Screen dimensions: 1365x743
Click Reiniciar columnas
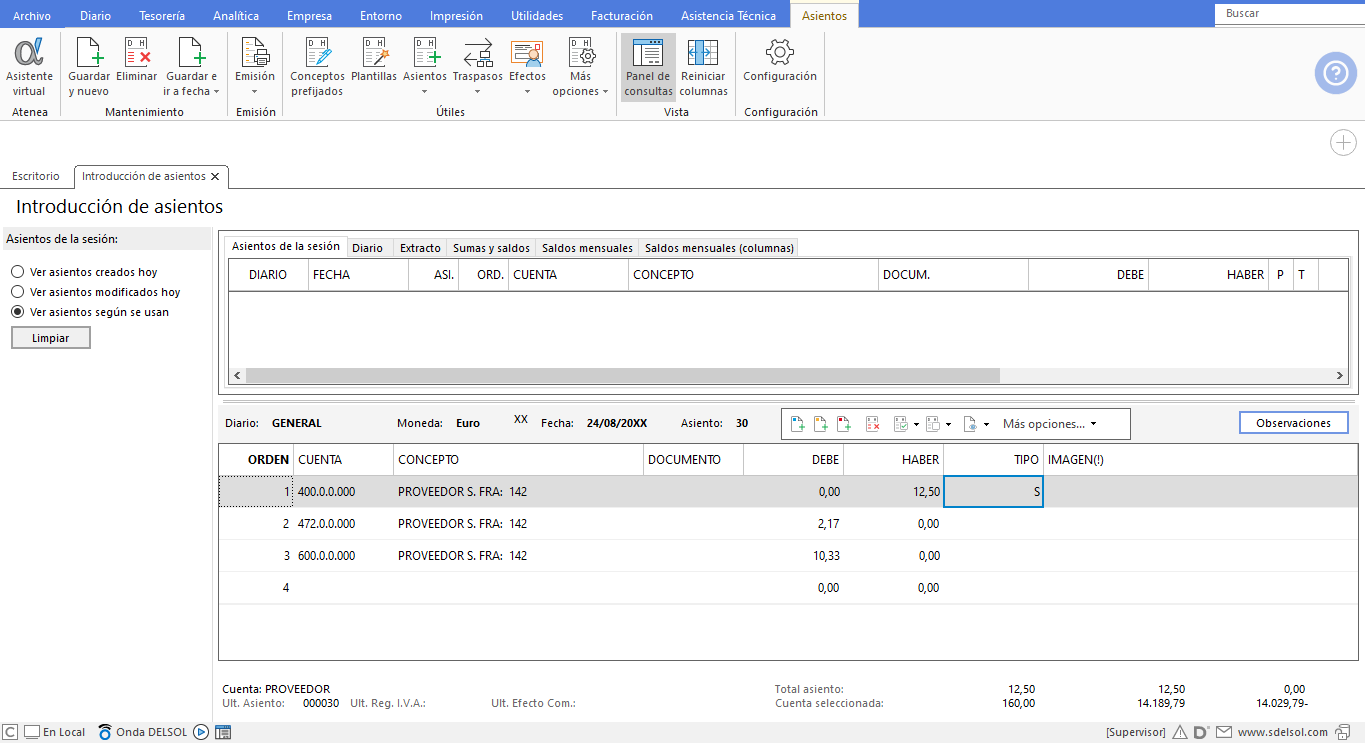(703, 67)
